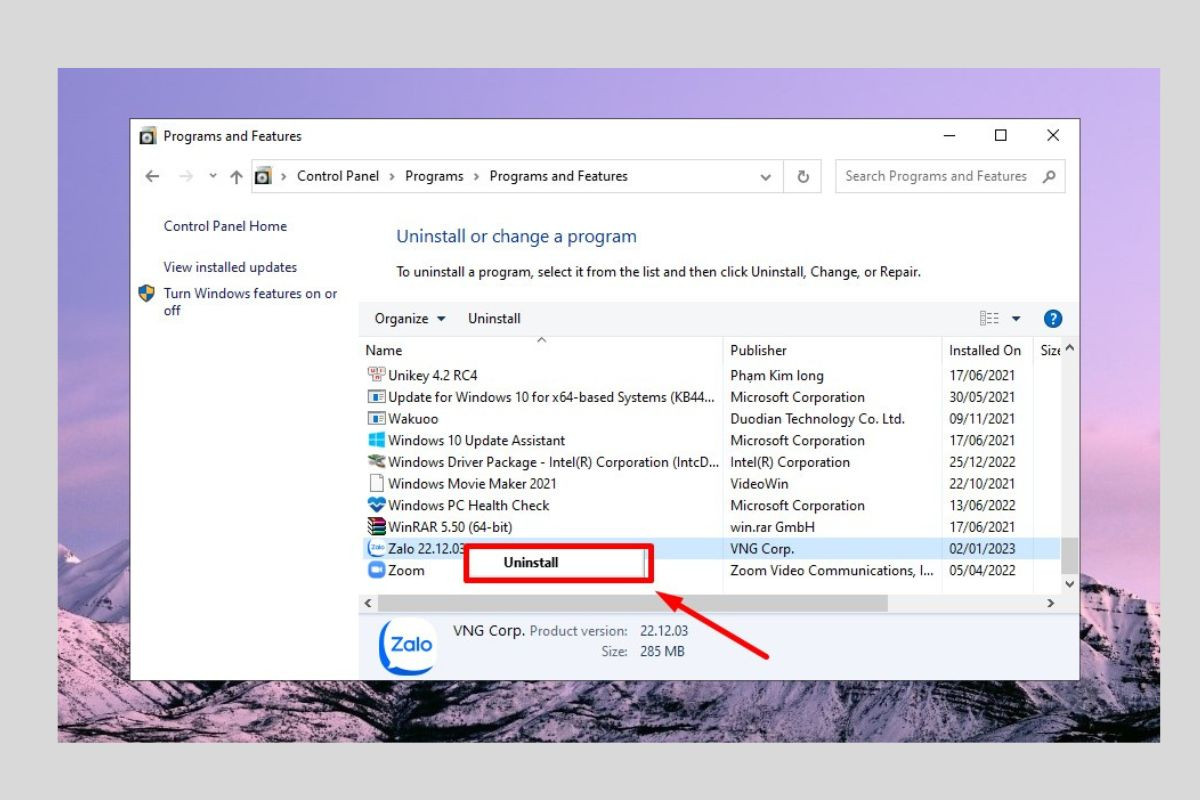This screenshot has width=1200, height=800.
Task: Click the Zalo icon in the program list
Action: point(377,548)
